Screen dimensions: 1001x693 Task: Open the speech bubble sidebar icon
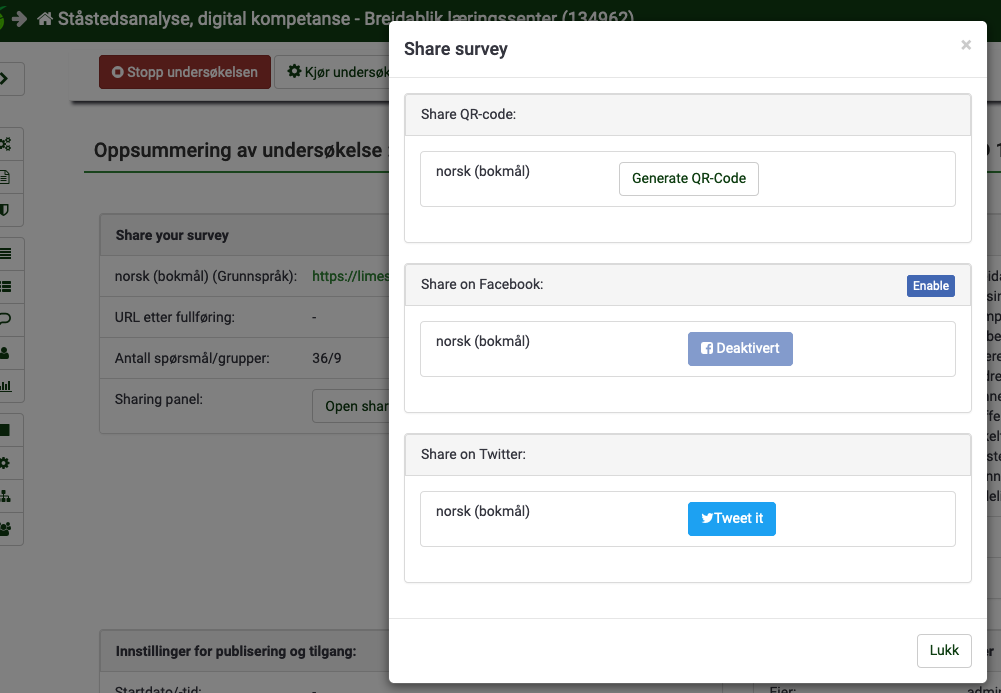click(x=7, y=319)
